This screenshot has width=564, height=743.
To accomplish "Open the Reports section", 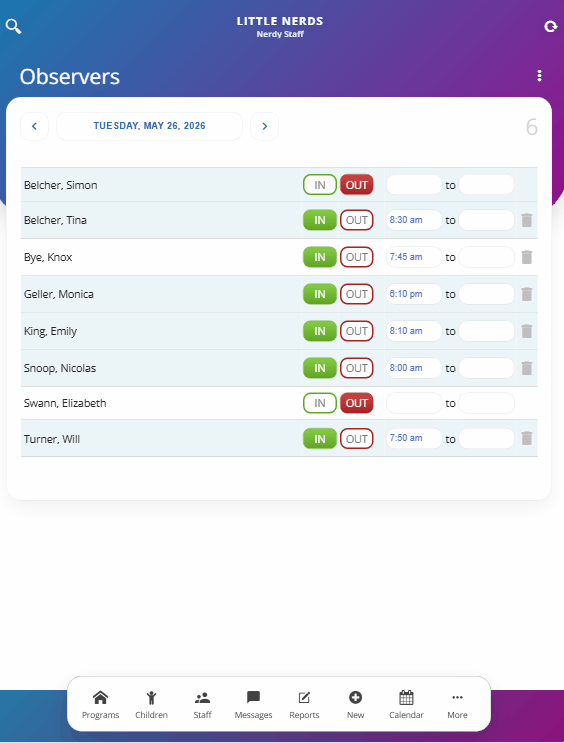I will tap(304, 705).
